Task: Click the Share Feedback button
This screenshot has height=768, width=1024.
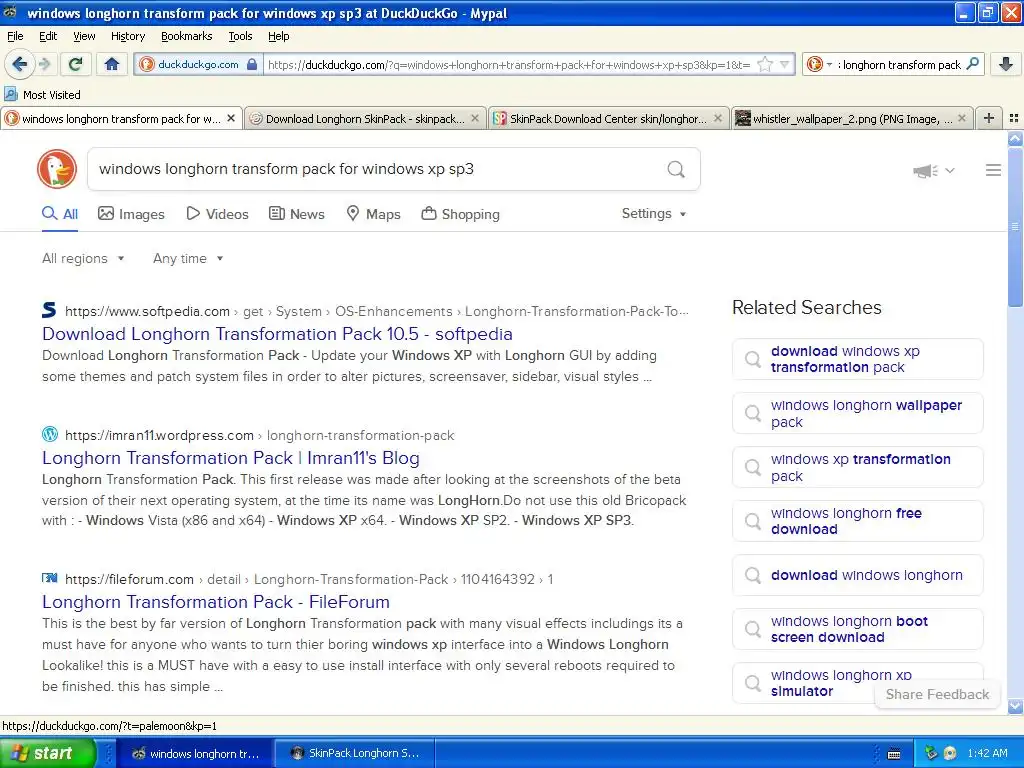Action: pos(937,694)
